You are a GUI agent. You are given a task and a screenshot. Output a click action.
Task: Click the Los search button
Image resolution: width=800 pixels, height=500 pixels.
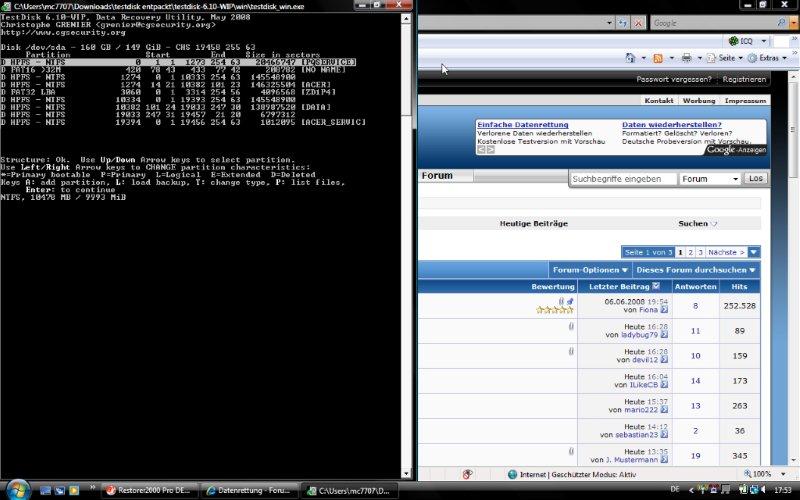coord(756,178)
